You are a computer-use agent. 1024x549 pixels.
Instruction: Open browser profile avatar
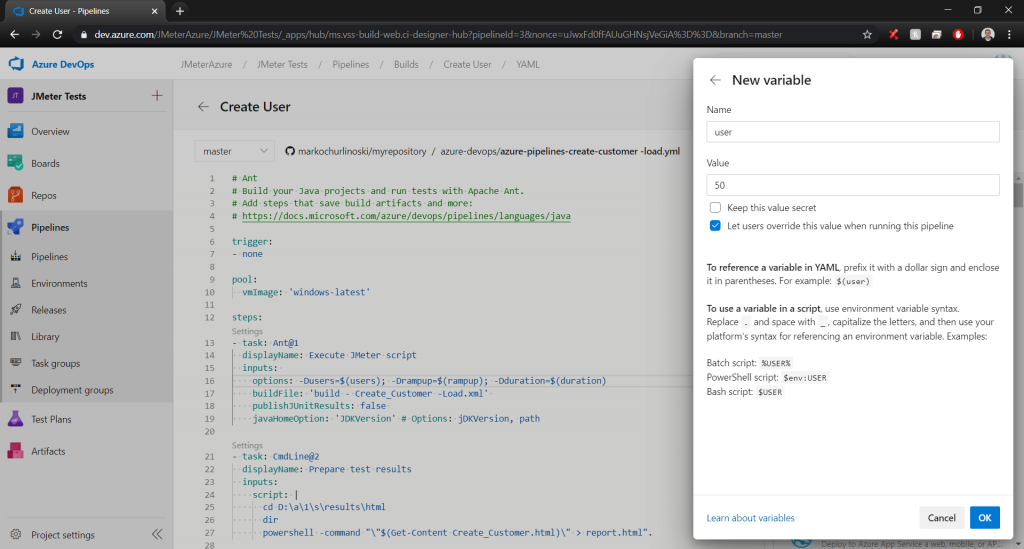coord(988,35)
